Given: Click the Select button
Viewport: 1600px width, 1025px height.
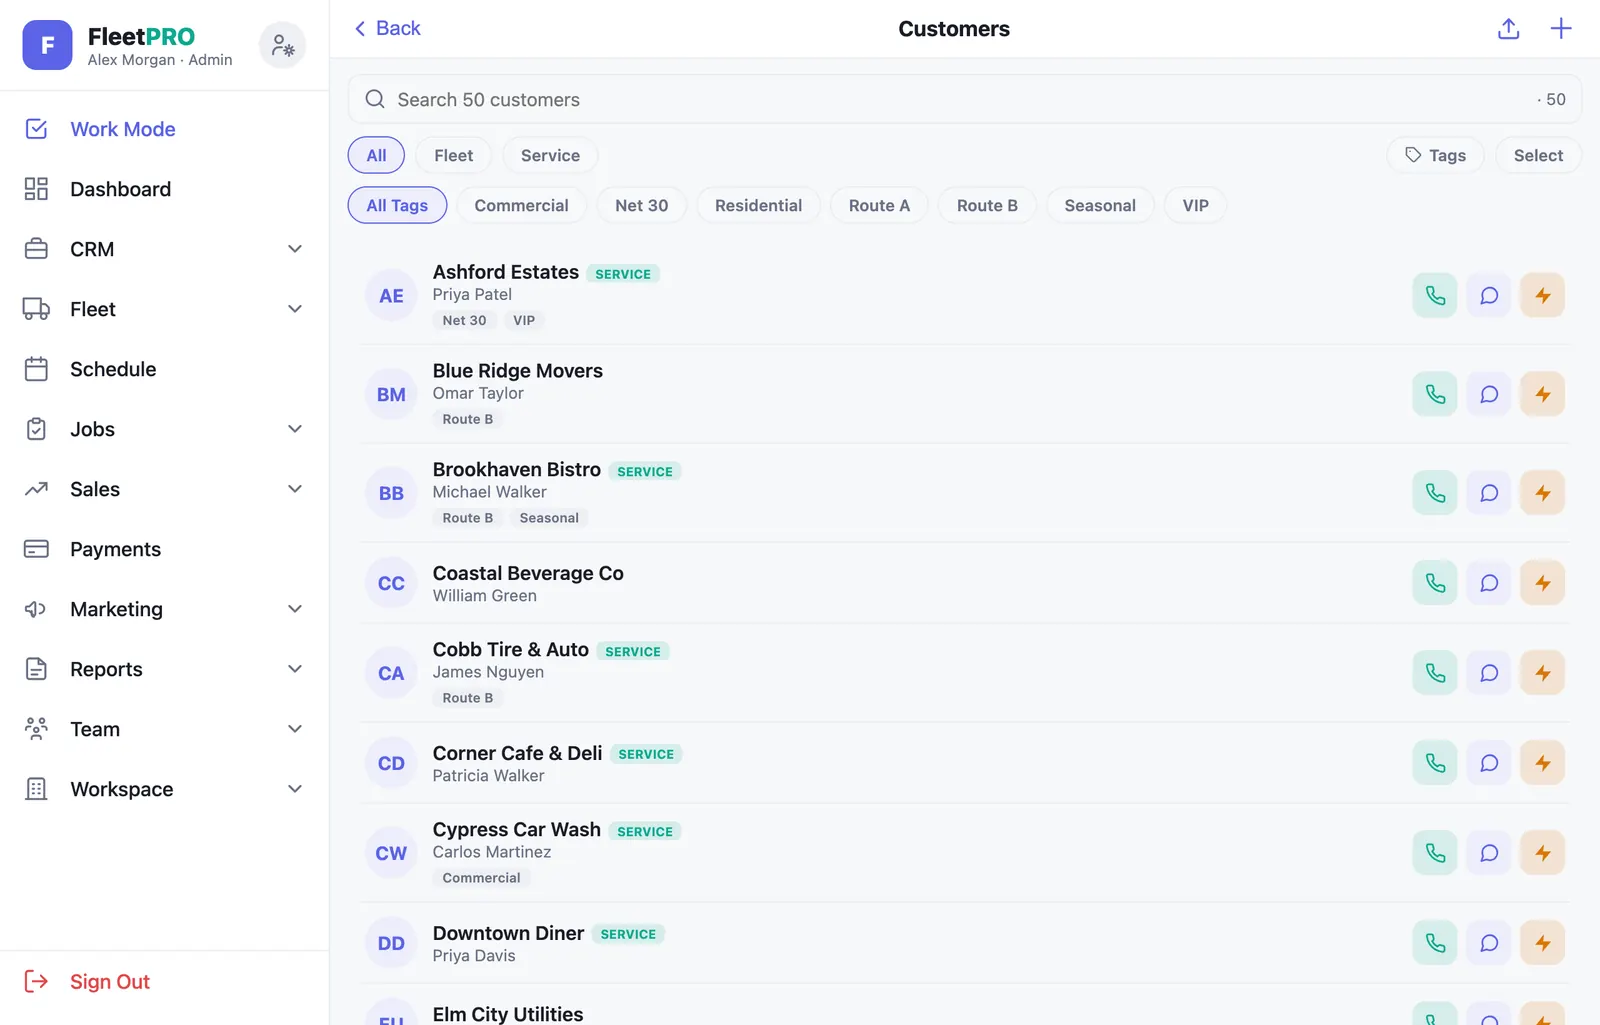Looking at the screenshot, I should pos(1538,155).
